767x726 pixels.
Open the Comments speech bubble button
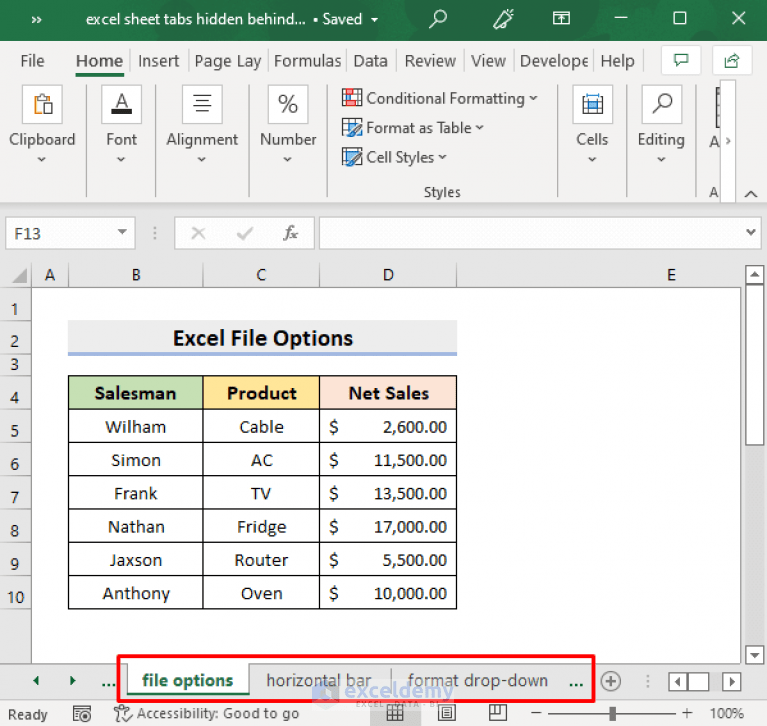point(681,61)
